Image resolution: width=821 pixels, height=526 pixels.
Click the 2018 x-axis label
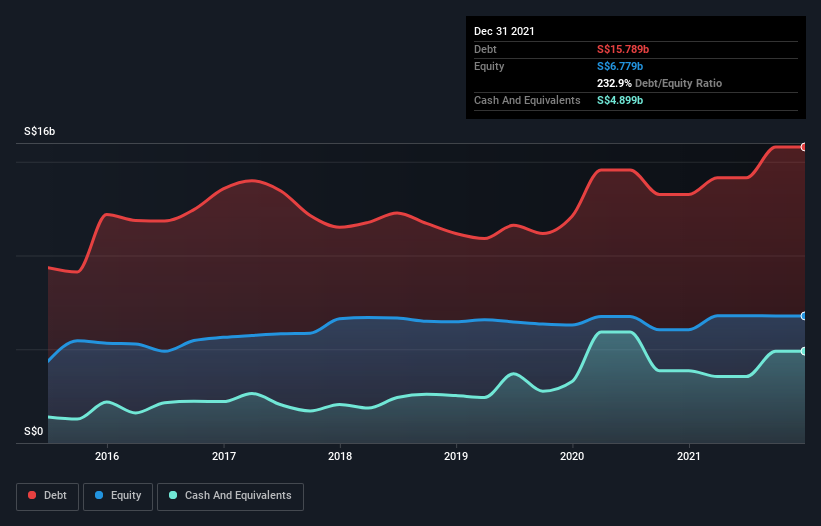point(340,456)
